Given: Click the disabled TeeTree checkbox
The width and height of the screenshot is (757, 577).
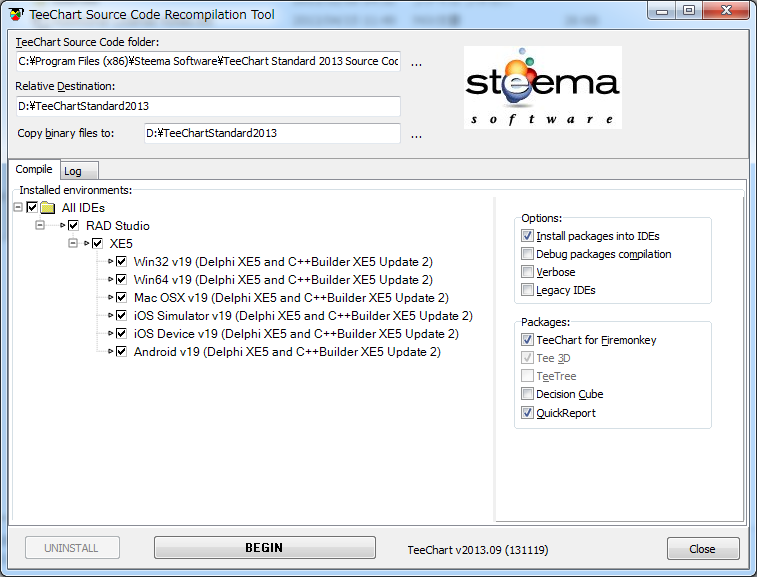Looking at the screenshot, I should (x=527, y=376).
